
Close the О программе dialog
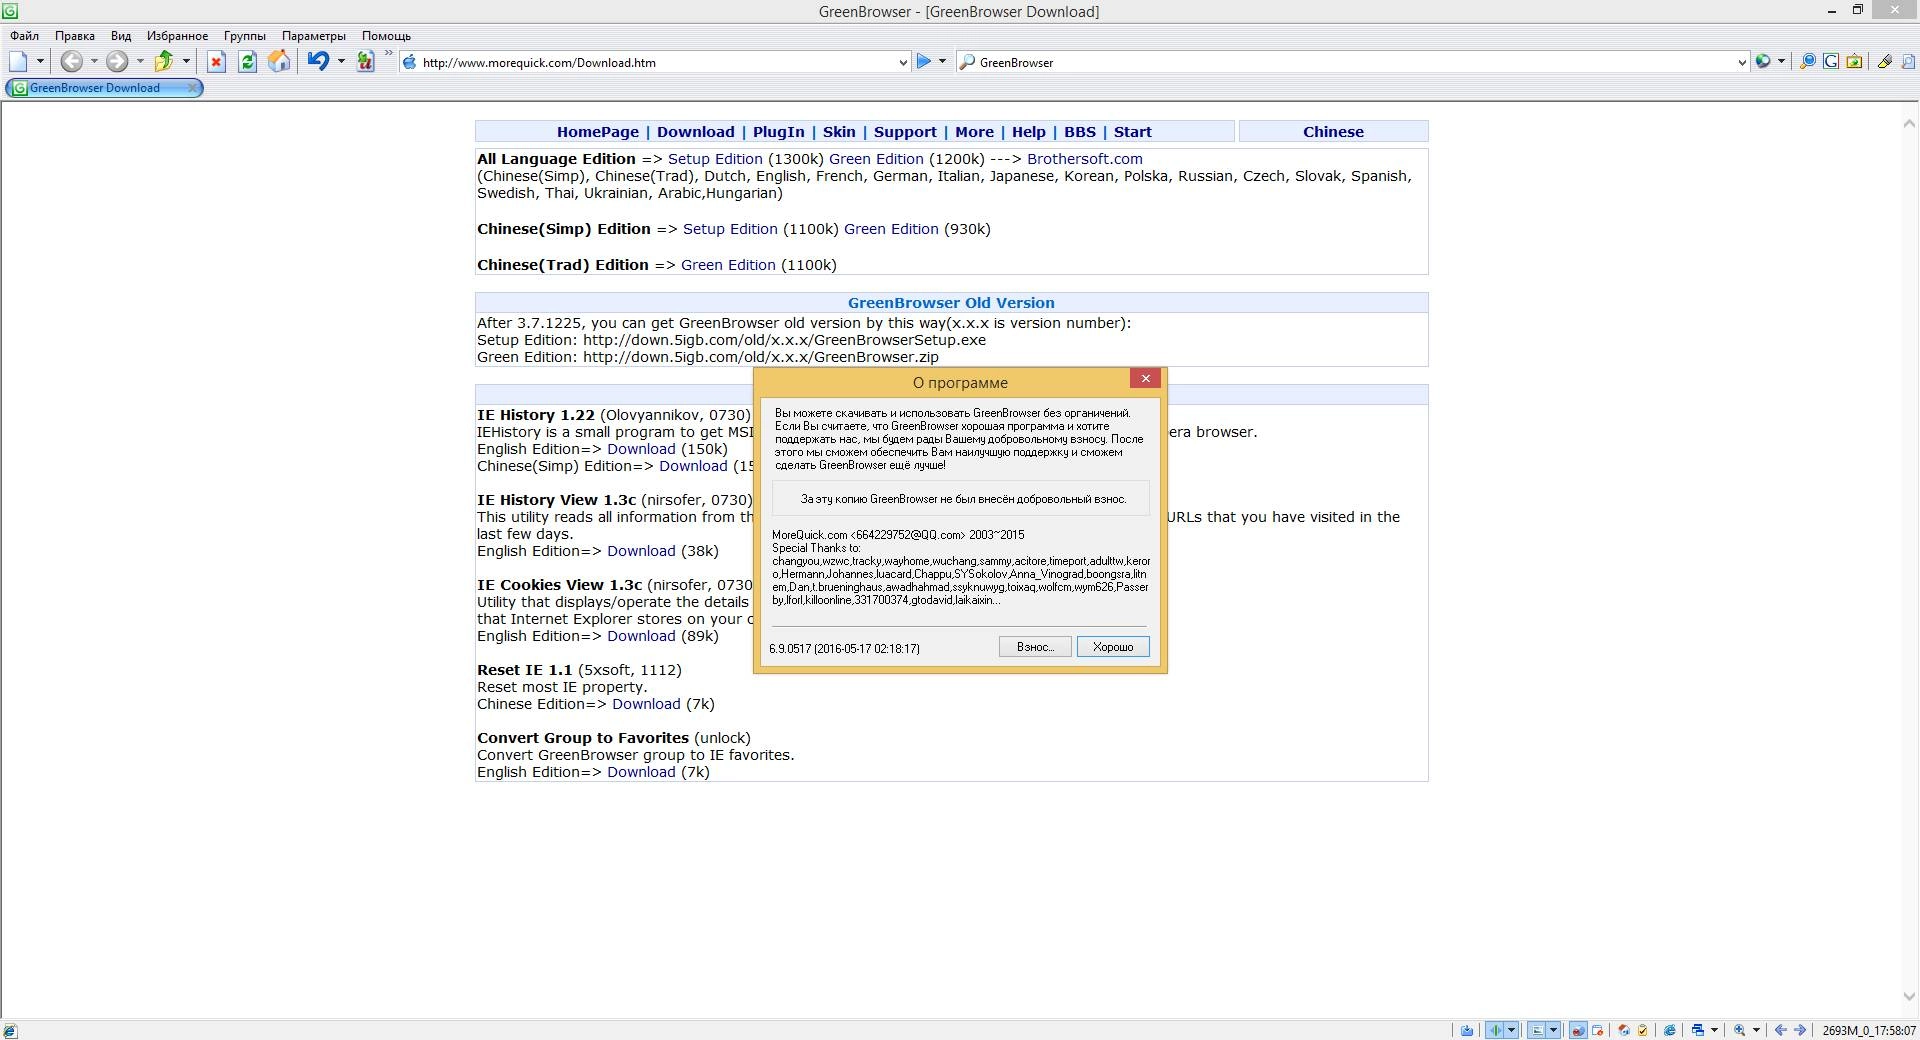(1146, 378)
